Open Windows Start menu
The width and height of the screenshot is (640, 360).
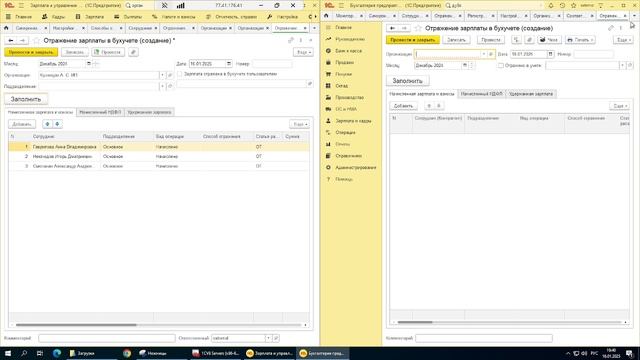[x=7, y=353]
